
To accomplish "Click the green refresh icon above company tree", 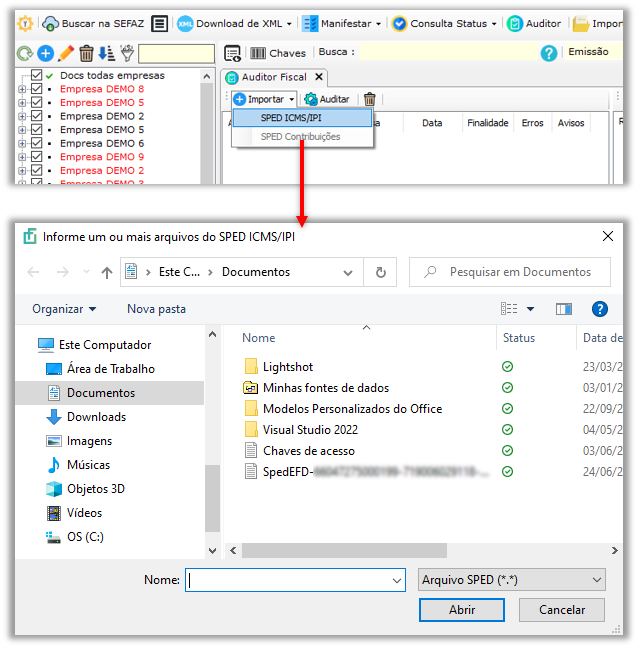I will pyautogui.click(x=25, y=53).
